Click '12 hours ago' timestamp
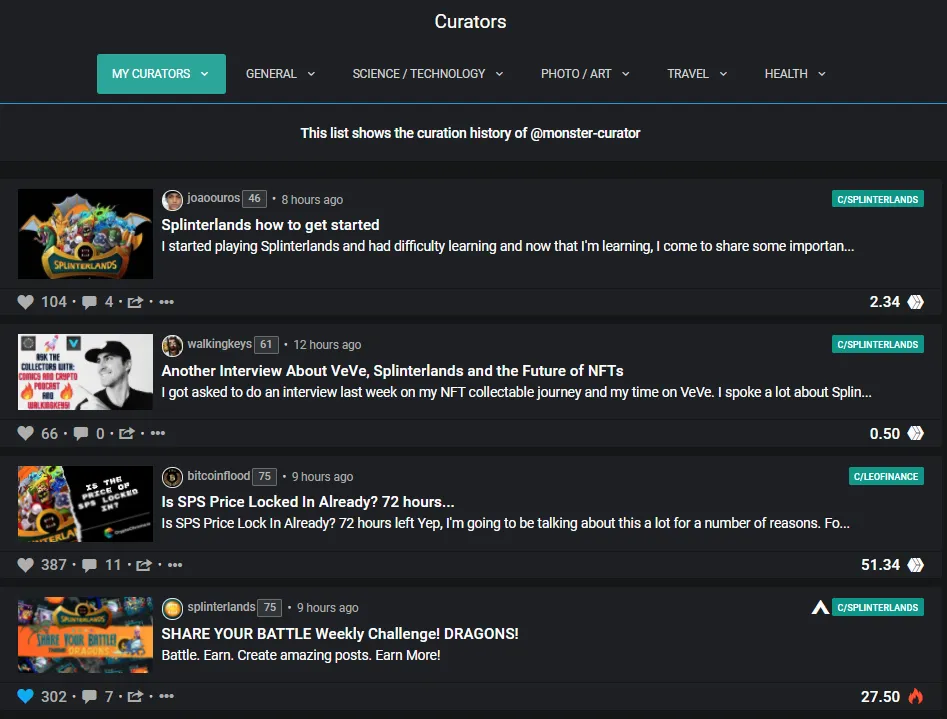Viewport: 947px width, 719px height. coord(327,344)
